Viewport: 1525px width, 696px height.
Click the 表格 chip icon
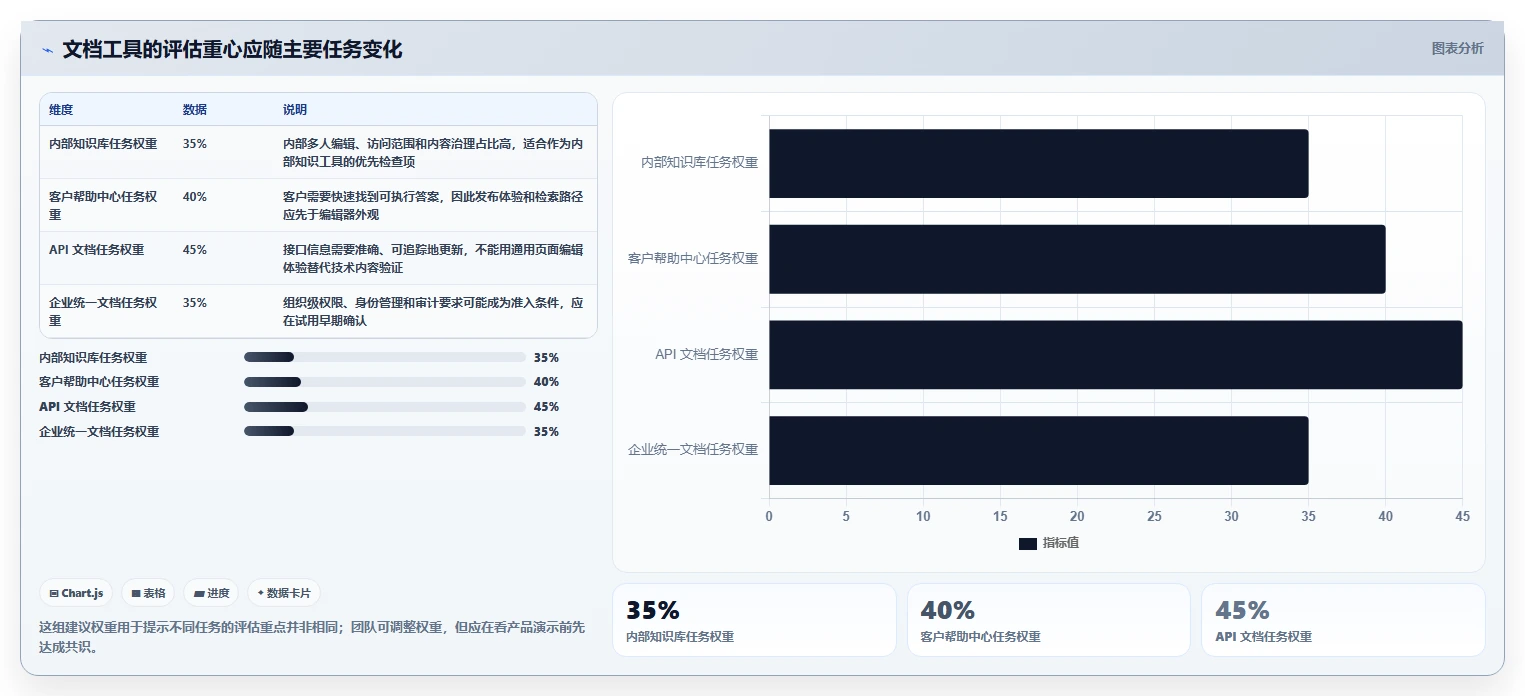[x=136, y=593]
